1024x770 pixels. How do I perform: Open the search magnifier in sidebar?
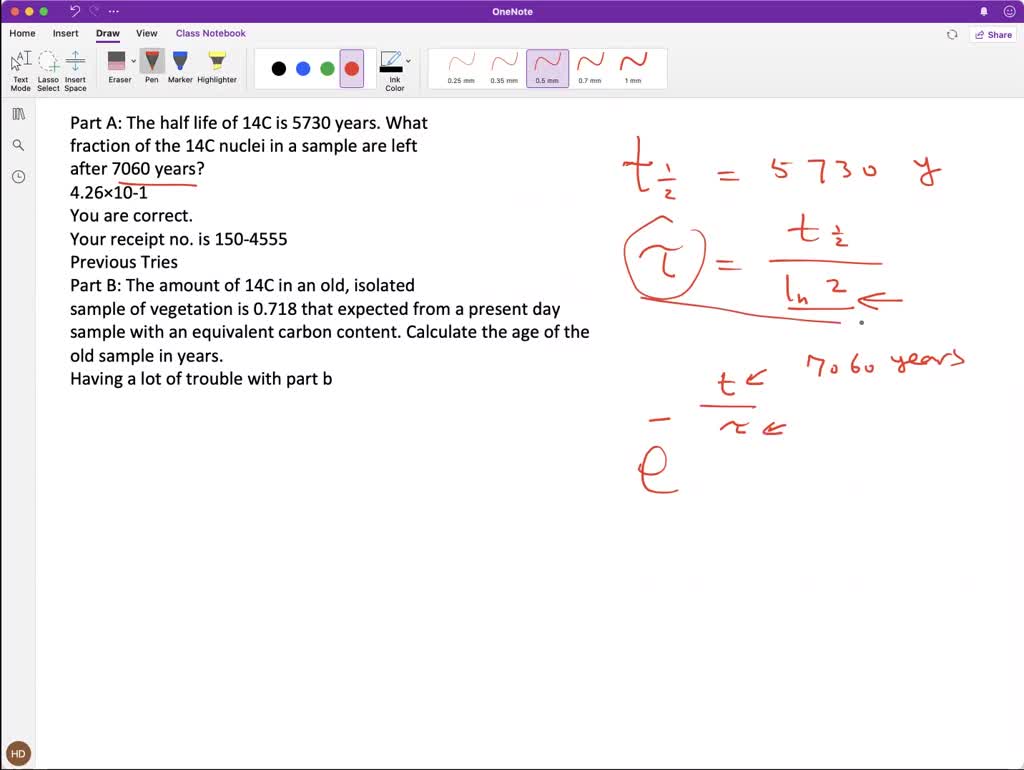(x=18, y=145)
